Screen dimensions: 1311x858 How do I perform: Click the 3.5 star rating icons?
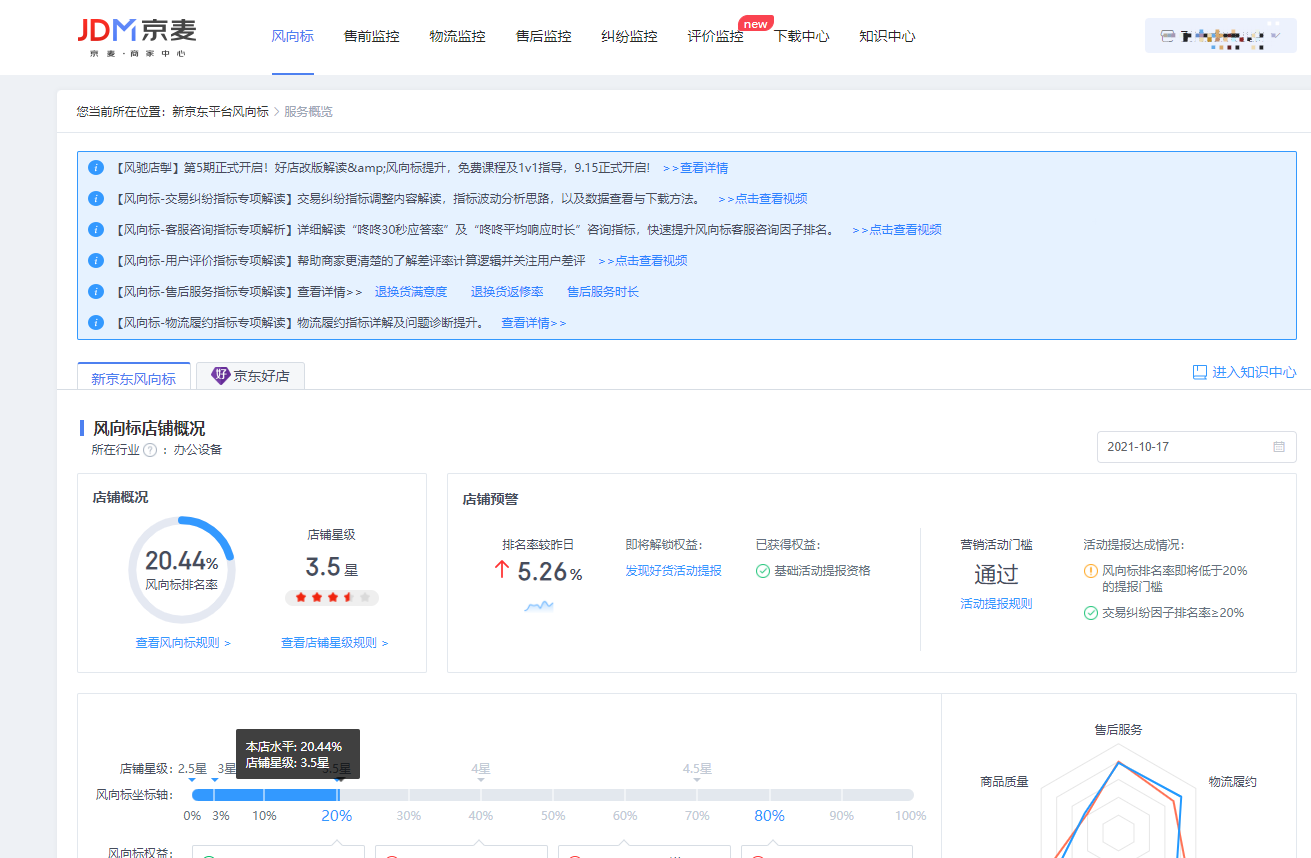coord(332,598)
